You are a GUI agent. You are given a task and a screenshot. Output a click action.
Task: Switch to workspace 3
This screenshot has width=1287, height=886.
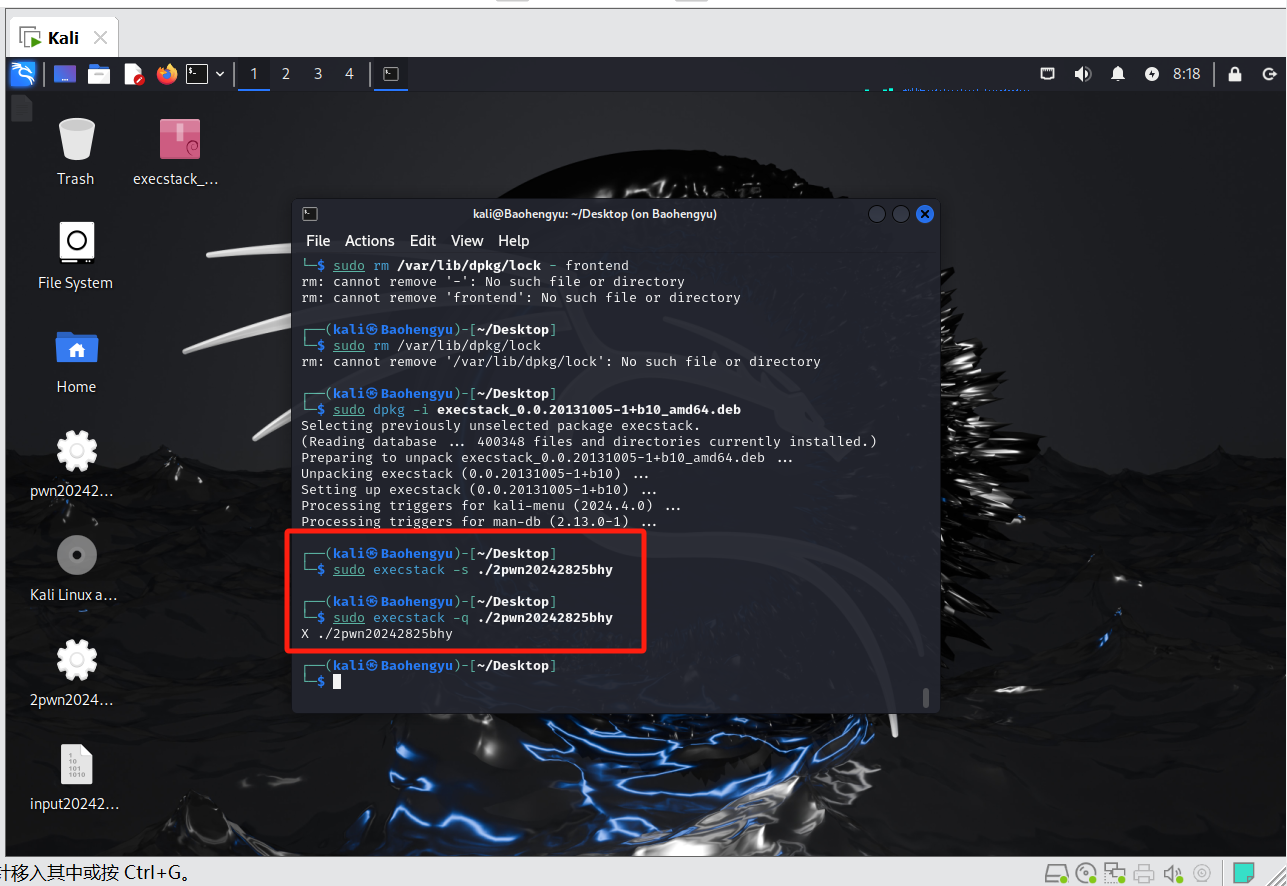(x=318, y=73)
